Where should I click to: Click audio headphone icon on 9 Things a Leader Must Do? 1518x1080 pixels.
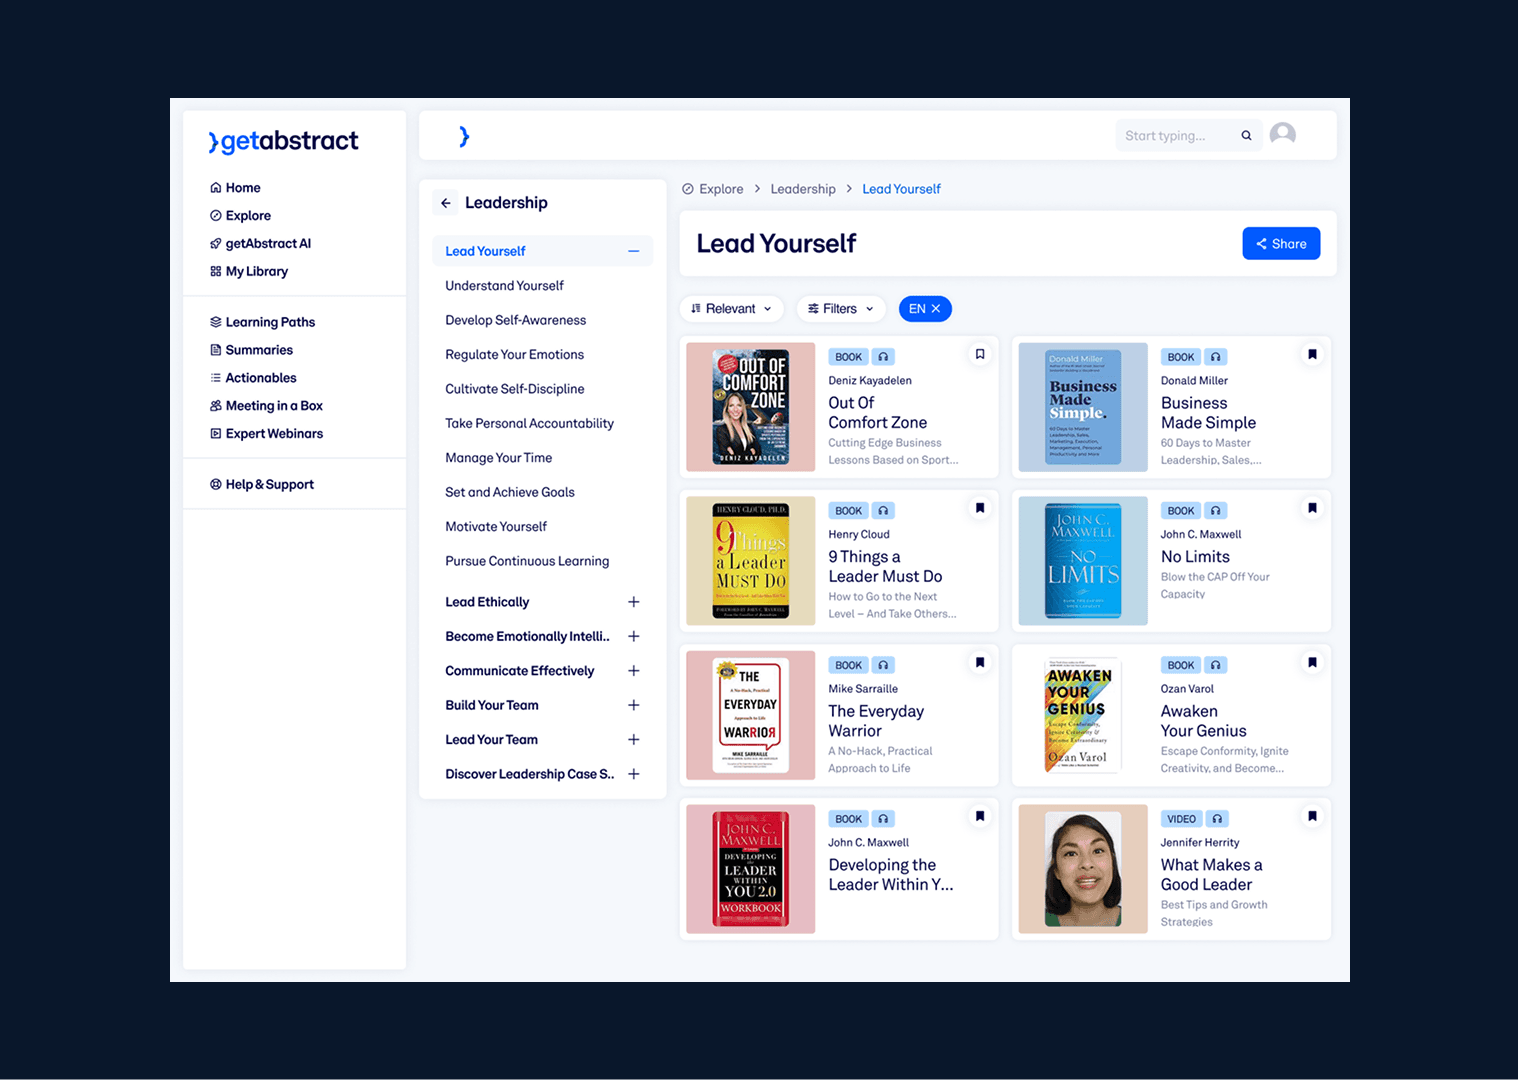883,511
